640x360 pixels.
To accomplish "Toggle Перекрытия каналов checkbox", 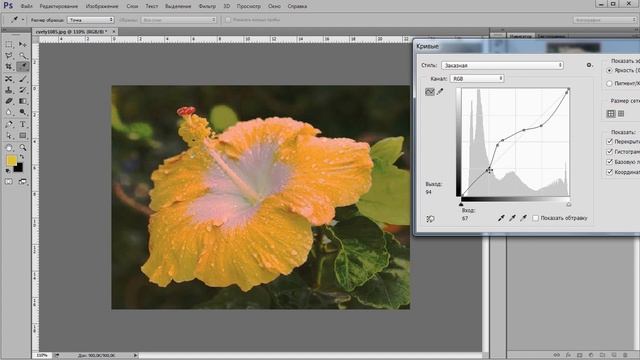I will click(x=610, y=141).
